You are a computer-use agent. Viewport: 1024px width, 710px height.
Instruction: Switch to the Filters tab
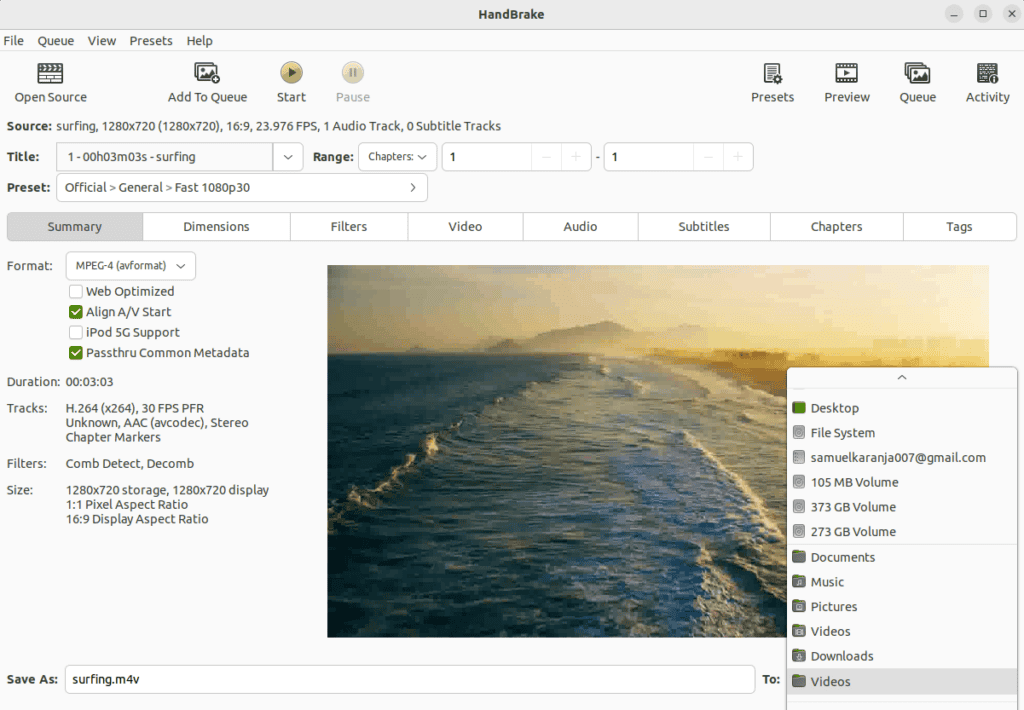pos(349,227)
